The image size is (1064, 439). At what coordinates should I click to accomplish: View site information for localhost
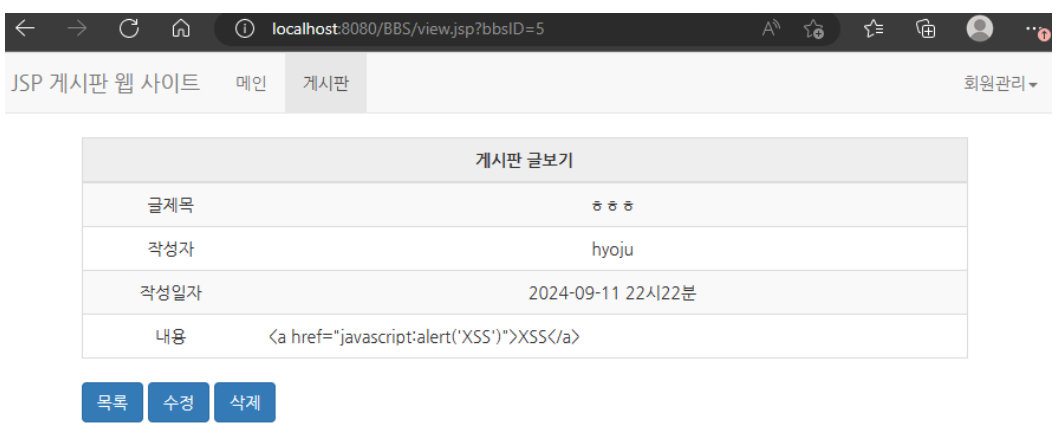coord(245,29)
